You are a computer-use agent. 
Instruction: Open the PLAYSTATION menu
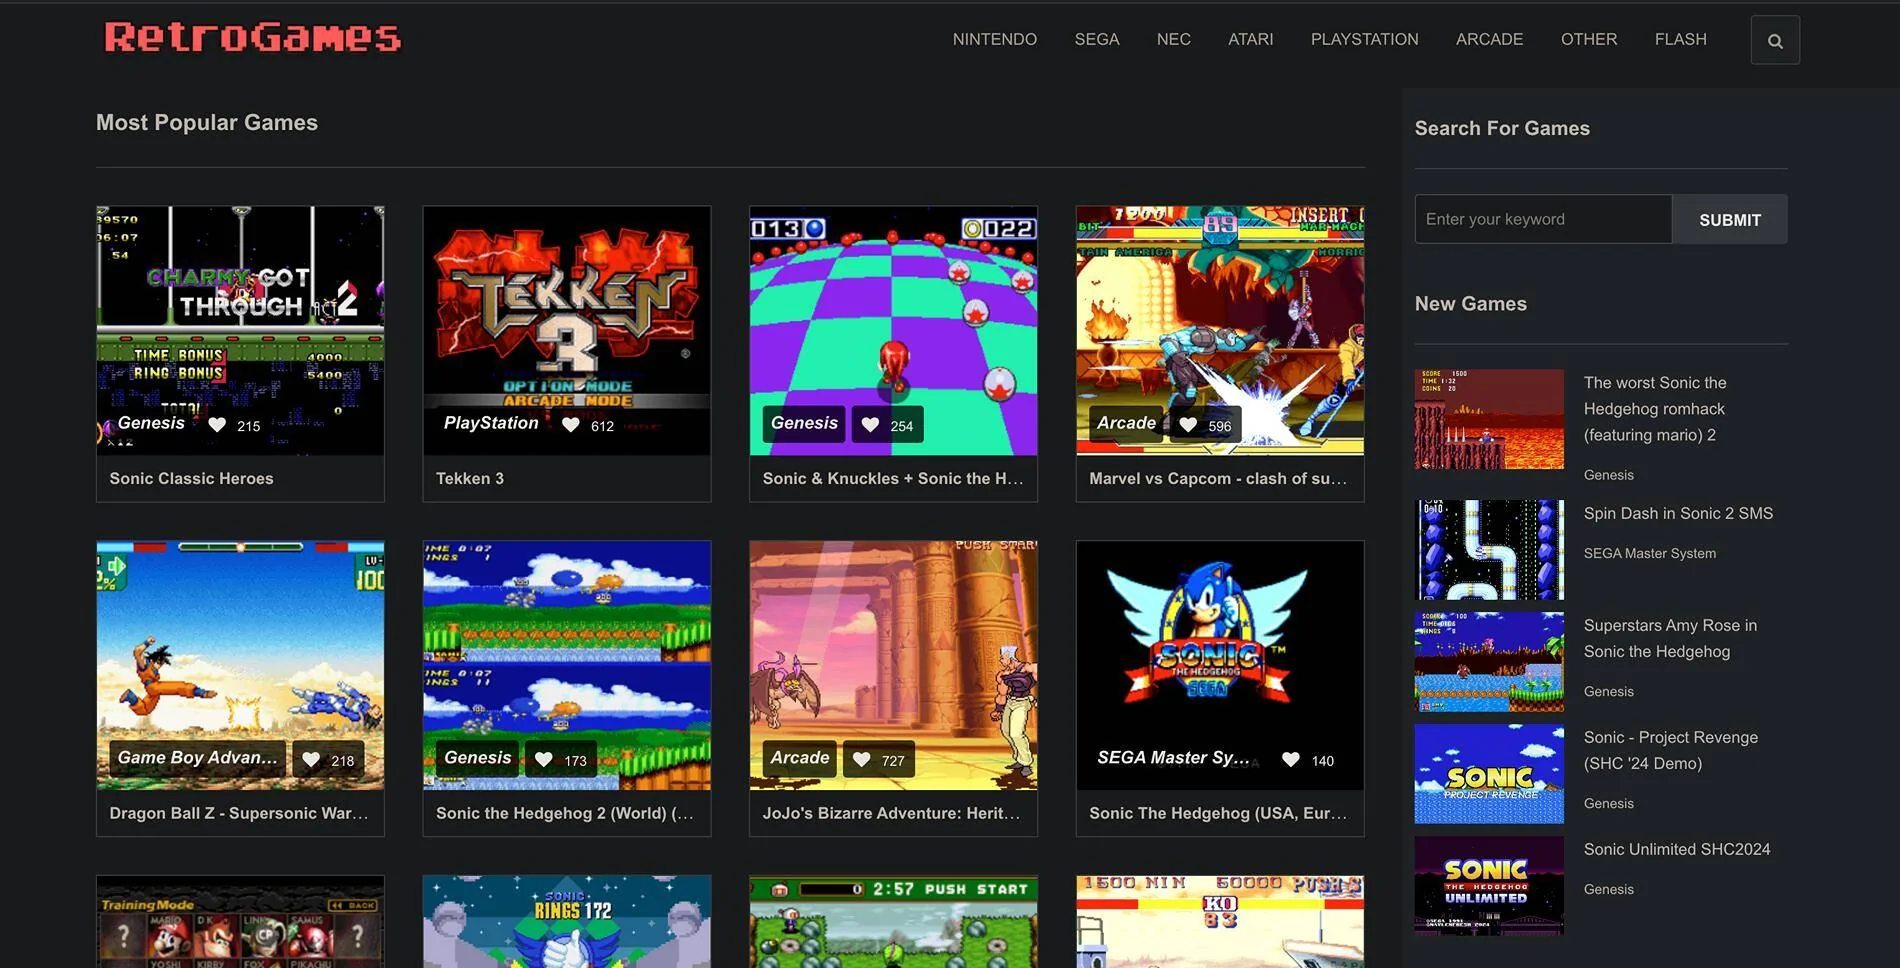(1365, 39)
